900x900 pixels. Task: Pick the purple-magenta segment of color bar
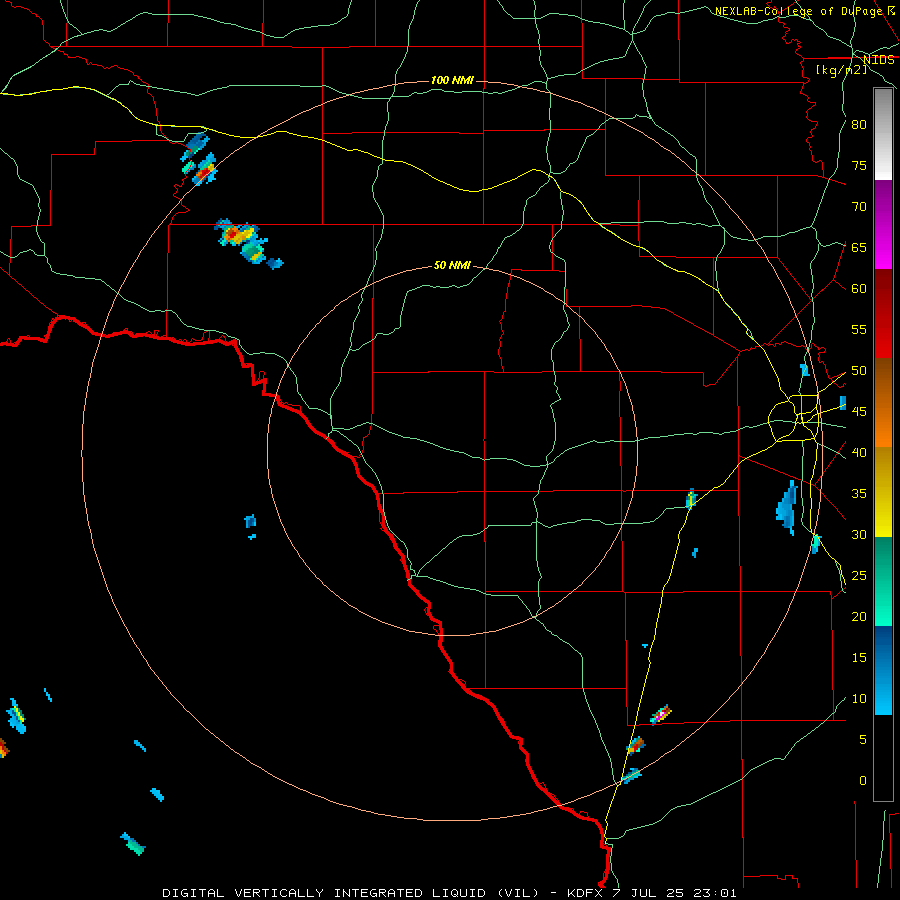click(x=883, y=224)
